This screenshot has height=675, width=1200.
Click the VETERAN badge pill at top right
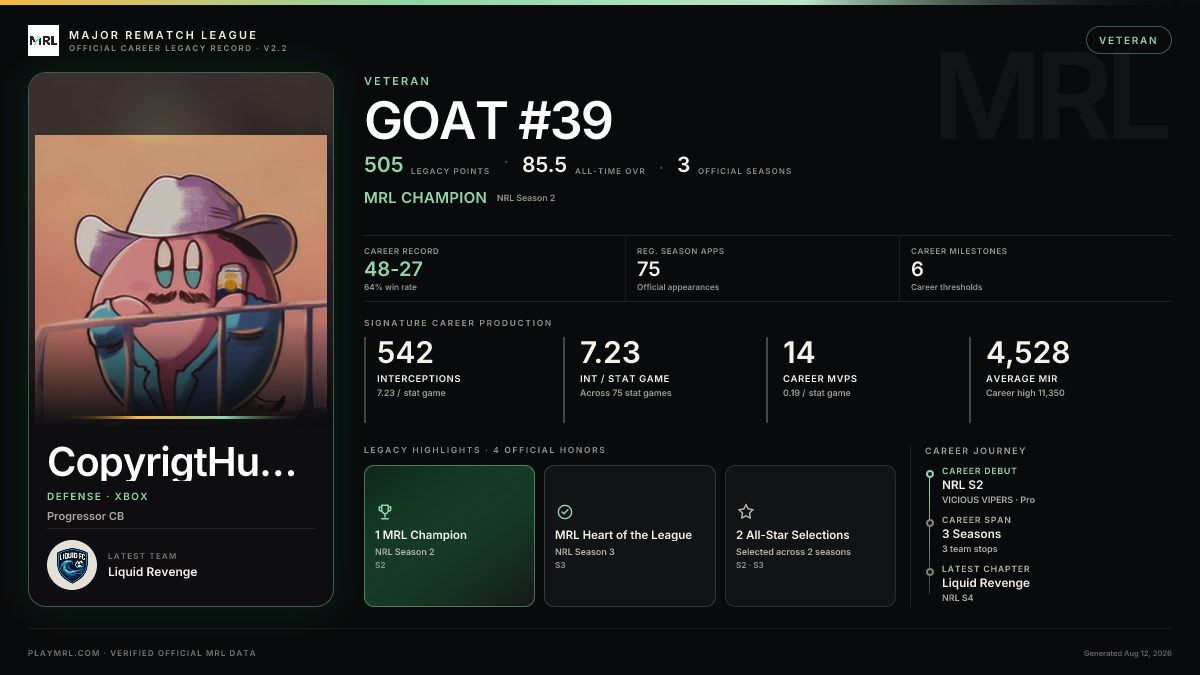[x=1128, y=40]
